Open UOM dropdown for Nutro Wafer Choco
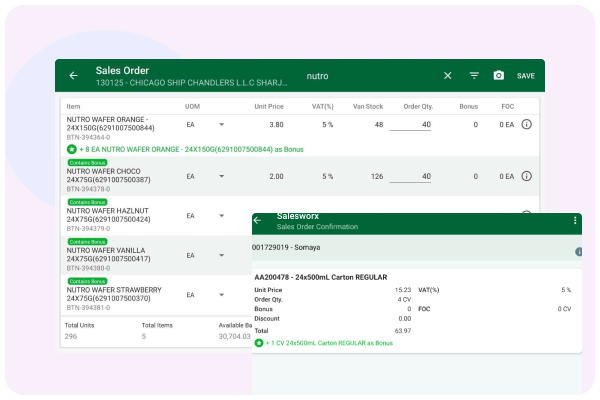Viewport: 600px width, 400px height. click(221, 176)
